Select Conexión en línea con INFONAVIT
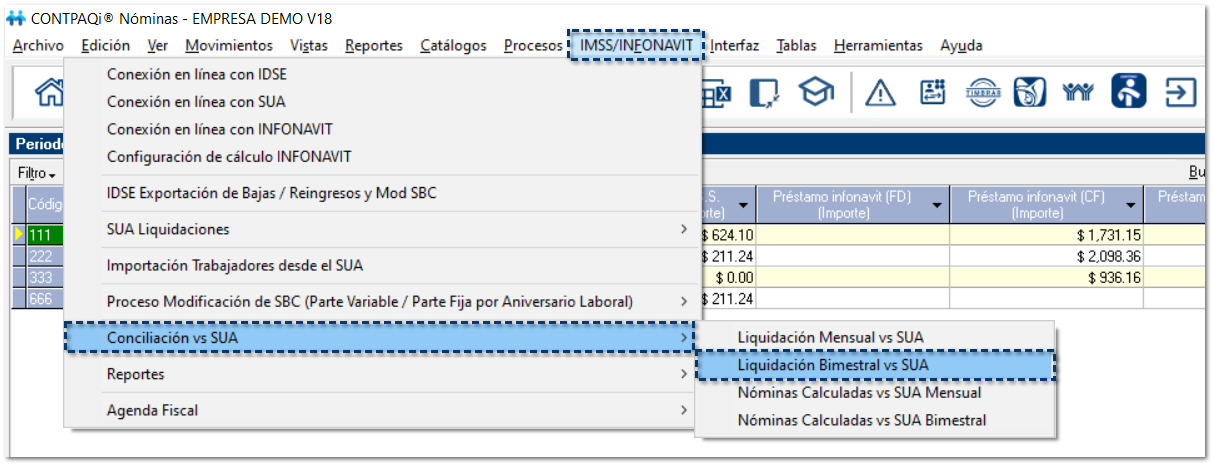Viewport: 1214px width, 466px height. point(380,129)
